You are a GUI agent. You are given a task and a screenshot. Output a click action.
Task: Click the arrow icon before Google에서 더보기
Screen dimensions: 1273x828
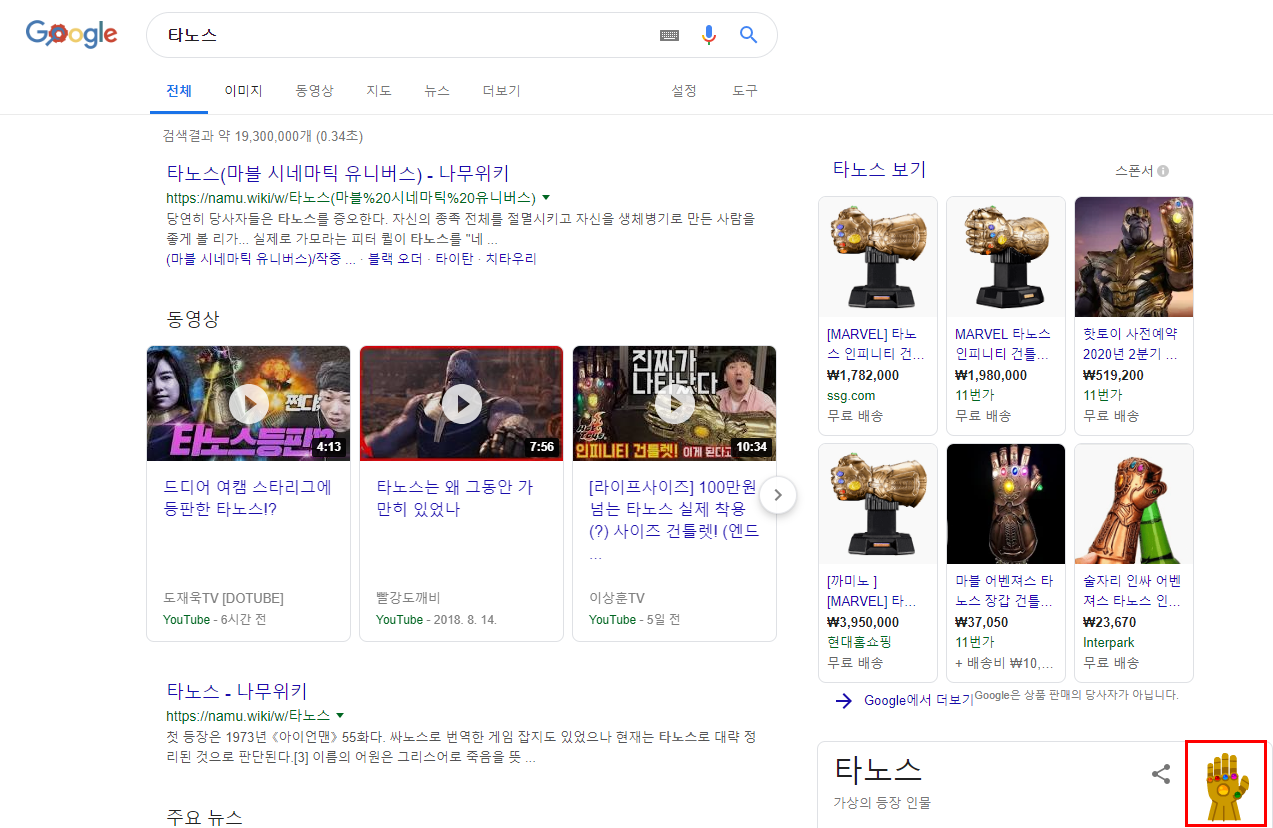845,700
